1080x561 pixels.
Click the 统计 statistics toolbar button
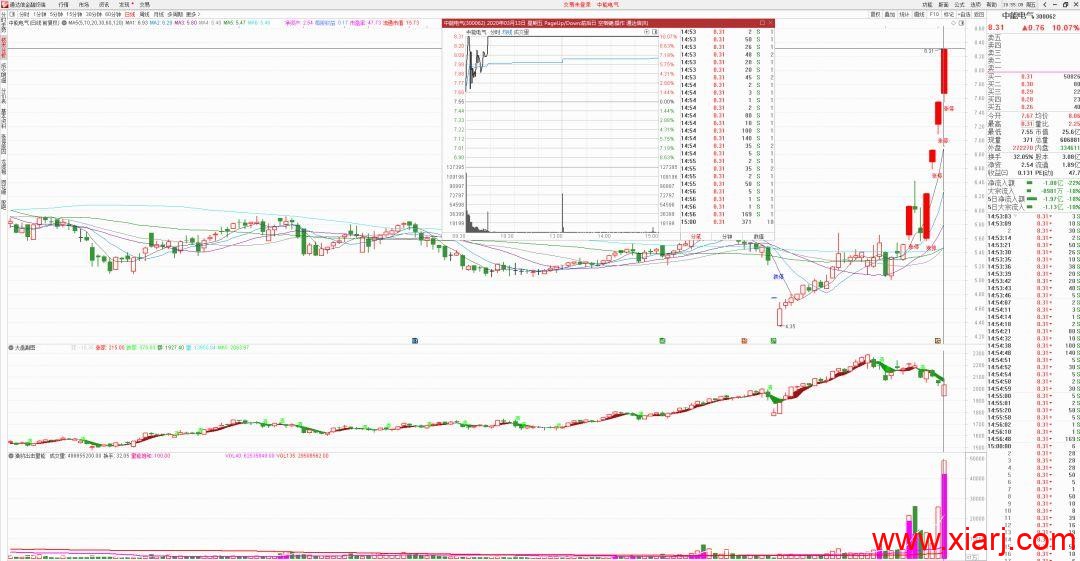click(904, 14)
